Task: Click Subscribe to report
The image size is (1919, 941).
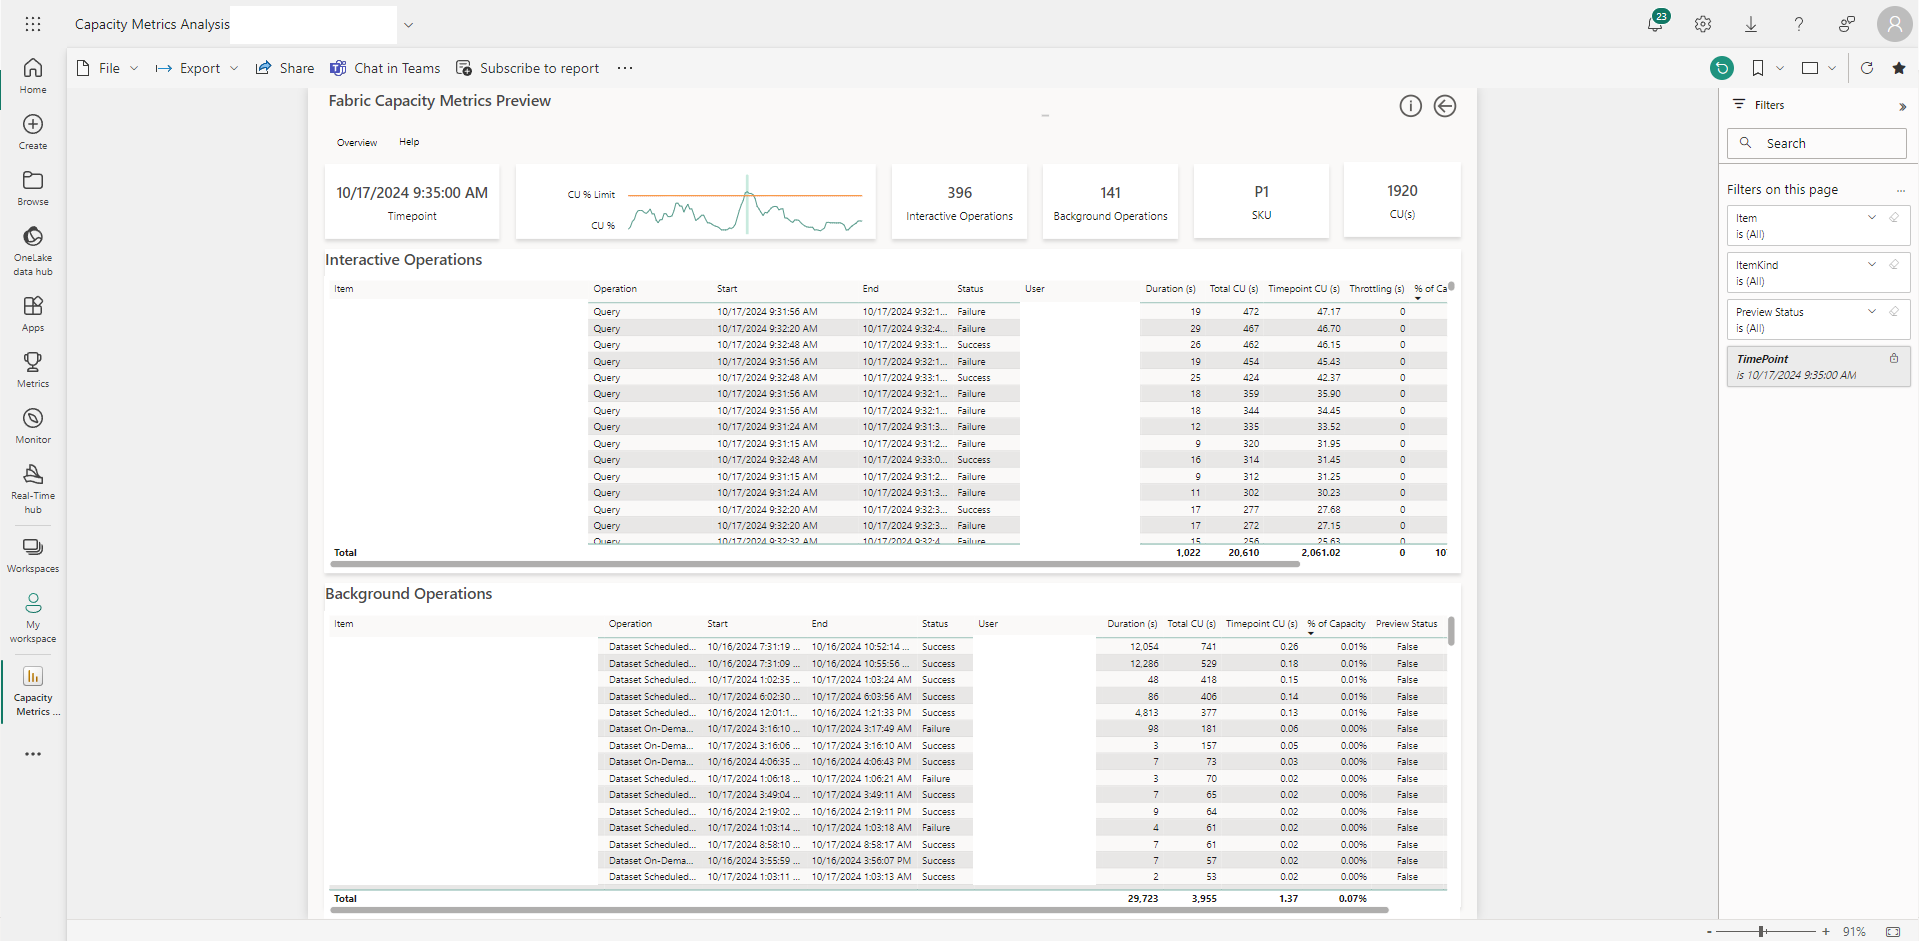Action: [x=527, y=68]
